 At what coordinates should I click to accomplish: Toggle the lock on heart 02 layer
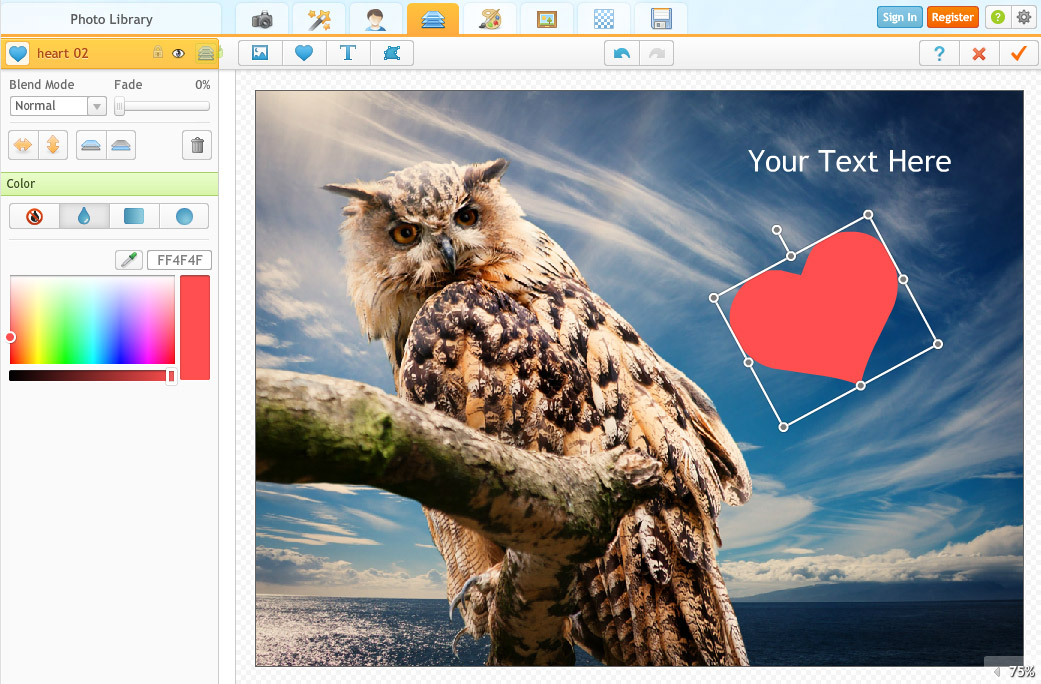click(x=157, y=53)
